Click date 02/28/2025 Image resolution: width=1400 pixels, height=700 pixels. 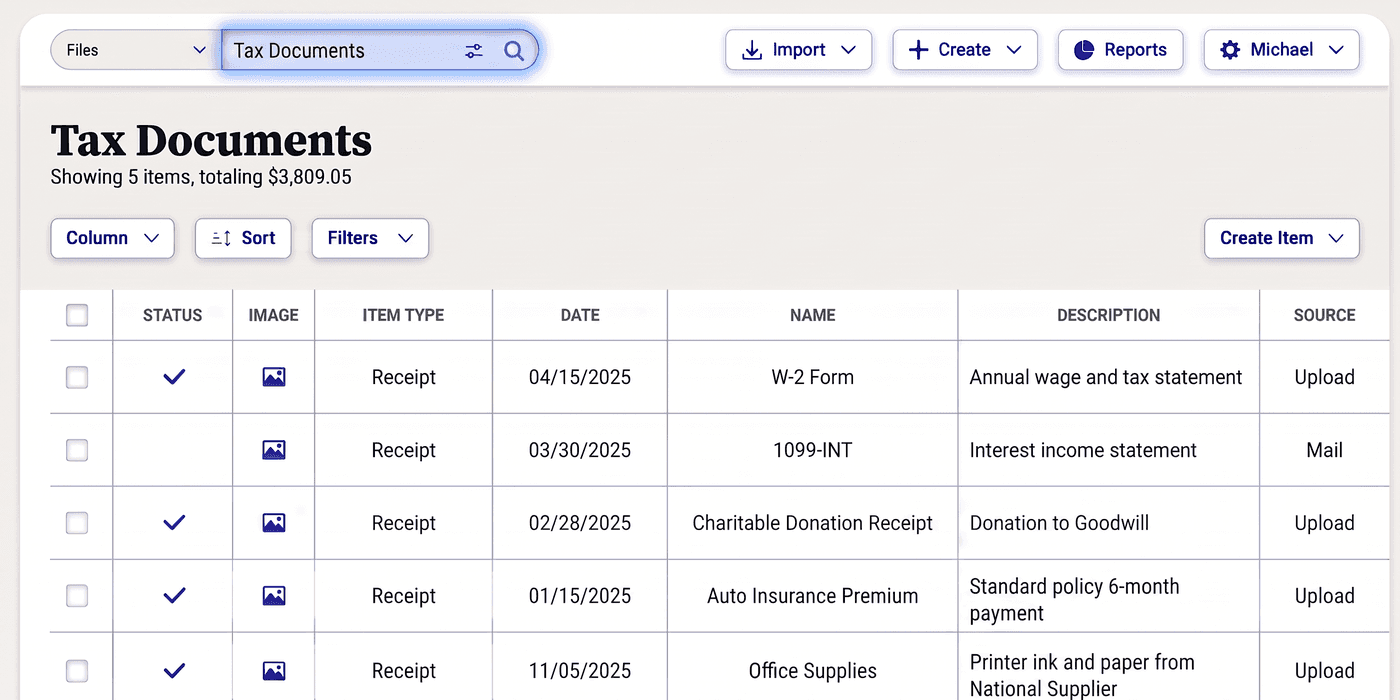pos(580,523)
